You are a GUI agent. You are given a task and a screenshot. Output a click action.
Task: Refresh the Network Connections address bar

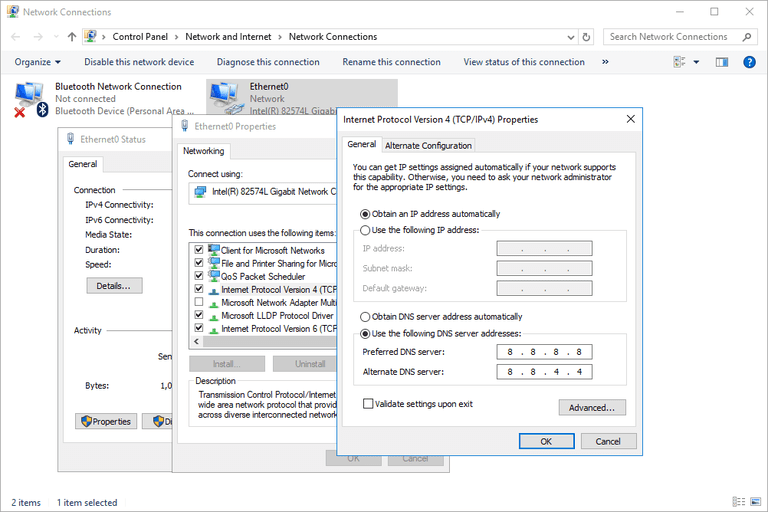click(x=588, y=37)
